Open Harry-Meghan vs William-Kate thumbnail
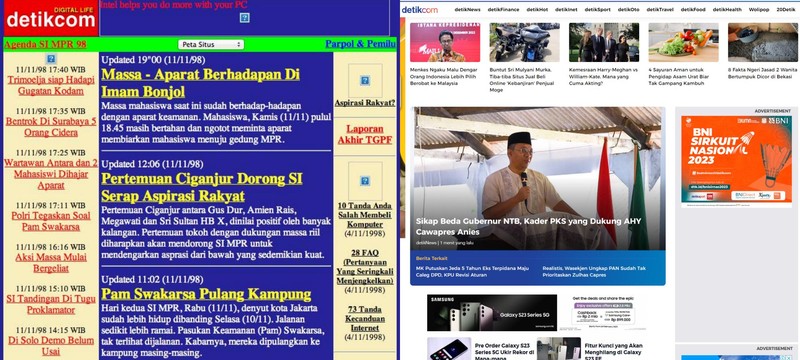The width and height of the screenshot is (800, 360). tap(604, 42)
